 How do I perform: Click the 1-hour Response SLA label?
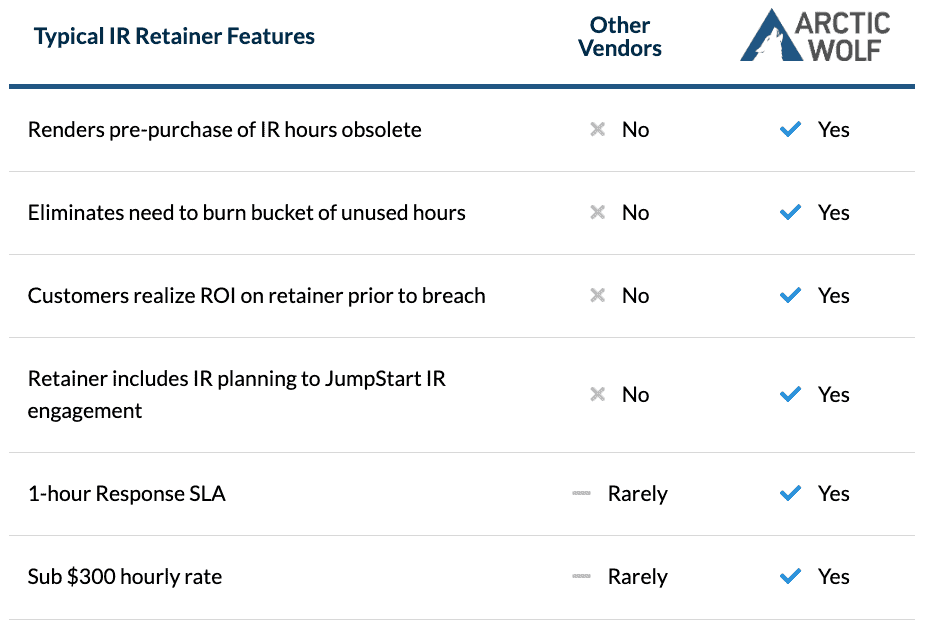click(x=126, y=494)
